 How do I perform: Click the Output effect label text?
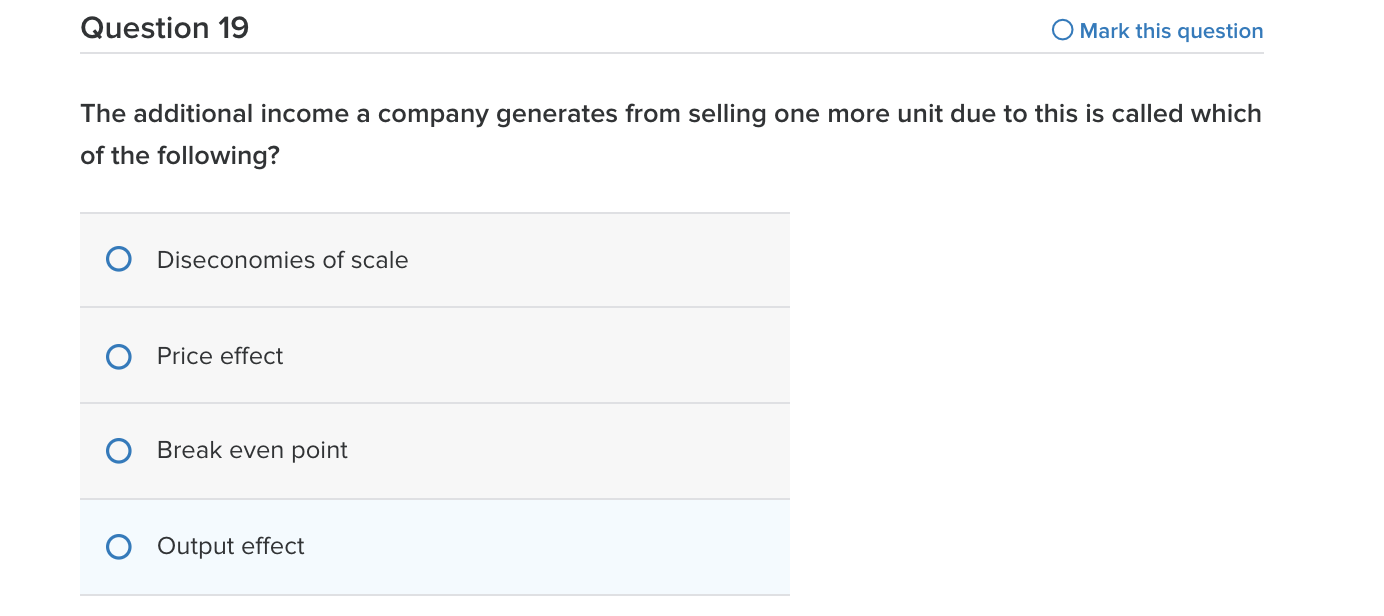click(230, 546)
